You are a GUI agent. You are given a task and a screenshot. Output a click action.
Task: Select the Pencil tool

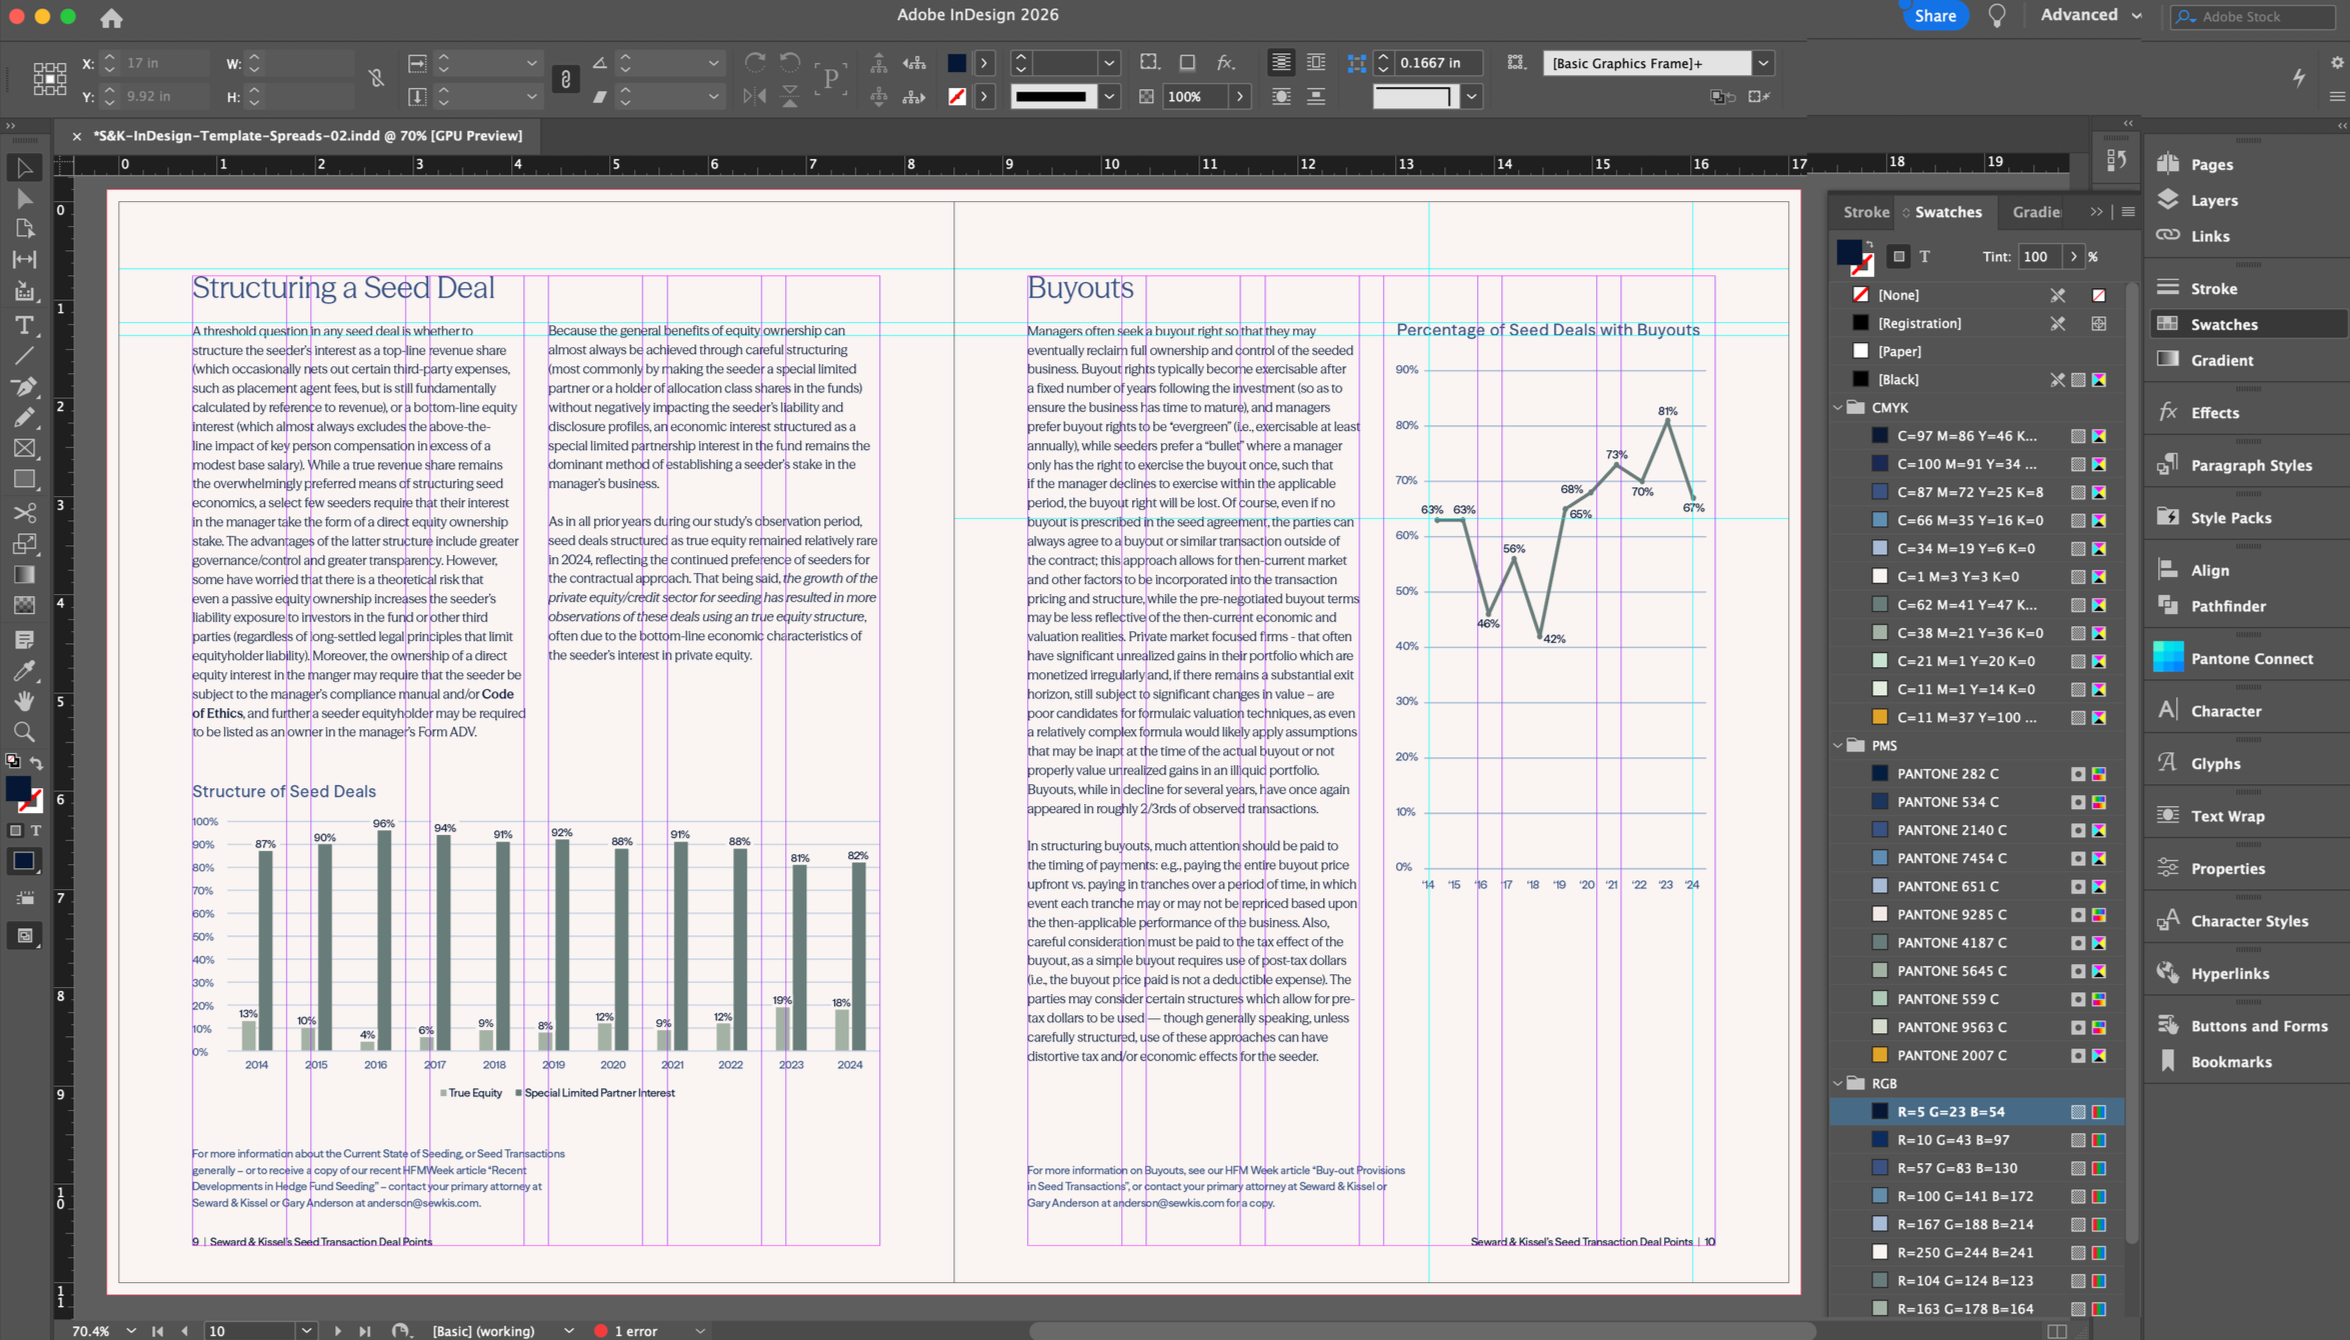tap(24, 418)
